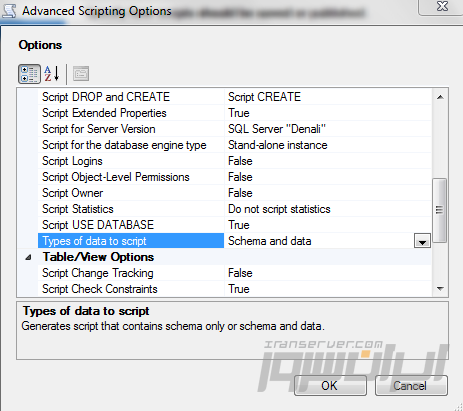Click the script icon in title bar

click(9, 11)
